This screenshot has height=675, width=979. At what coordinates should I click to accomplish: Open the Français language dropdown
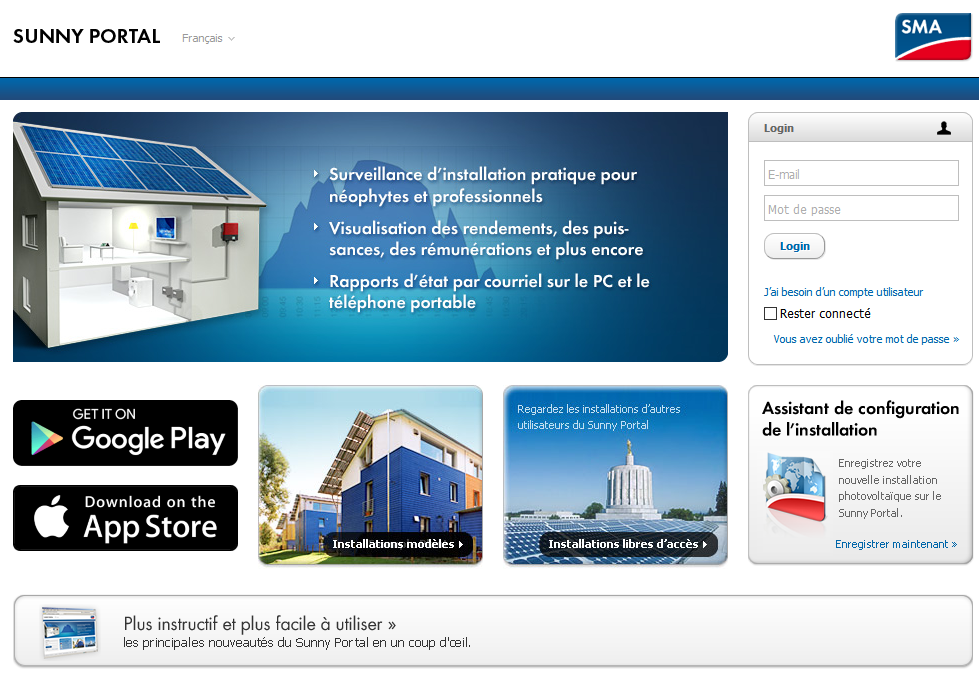tap(208, 38)
